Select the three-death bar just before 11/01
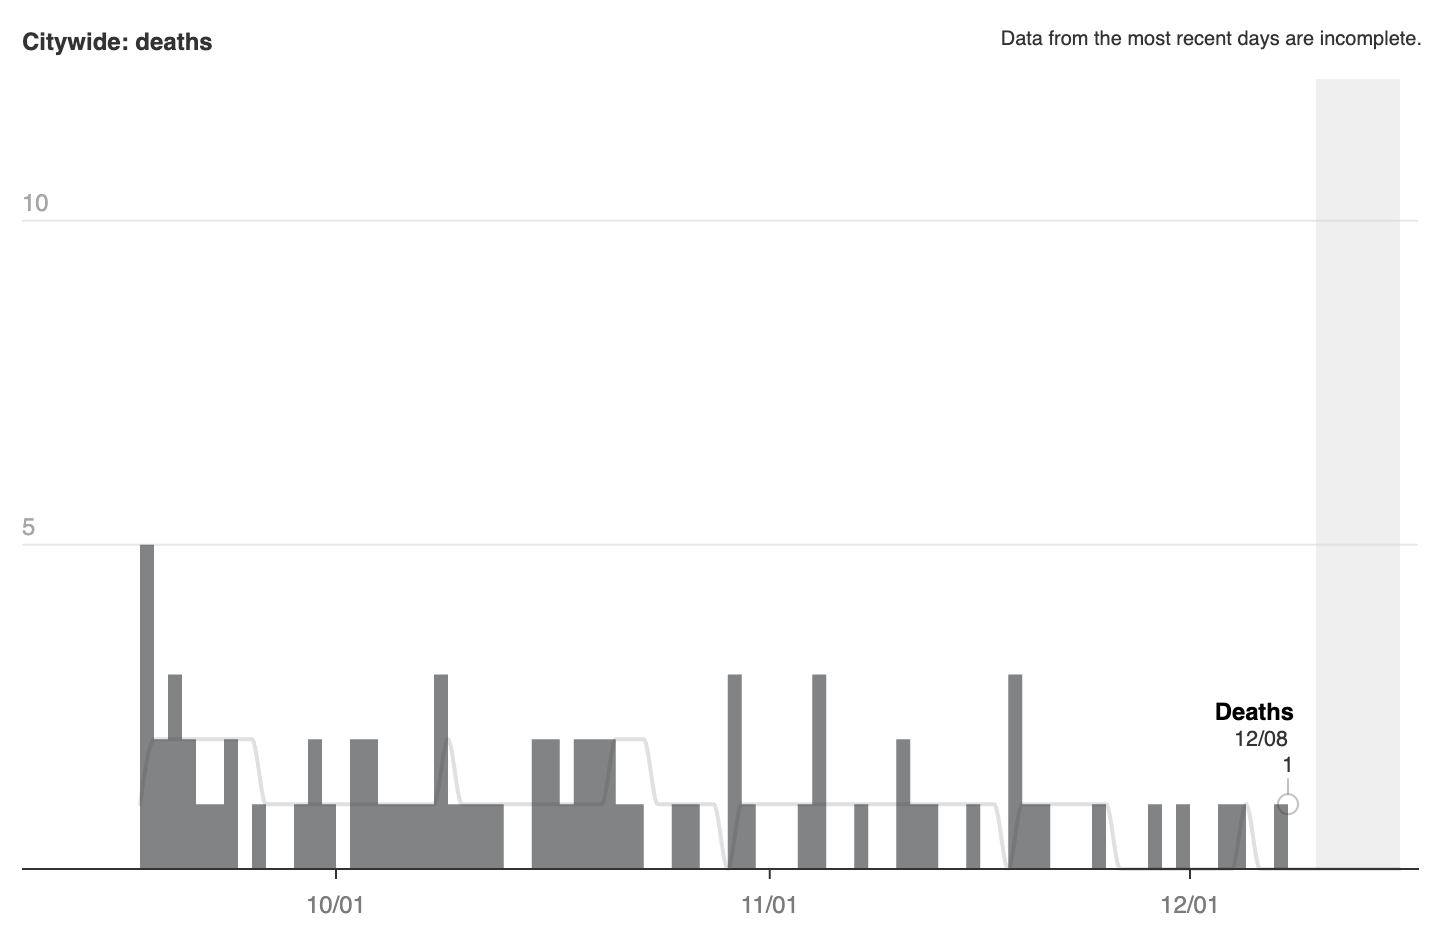 tap(735, 770)
